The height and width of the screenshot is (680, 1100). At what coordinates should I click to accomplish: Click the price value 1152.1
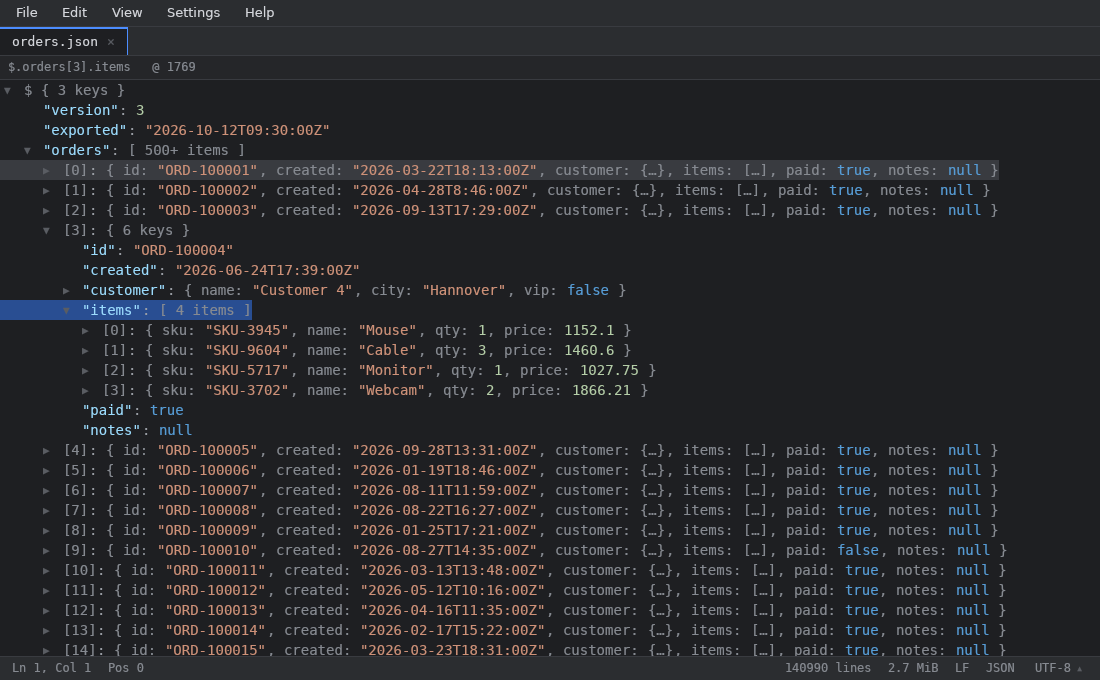pyautogui.click(x=589, y=331)
